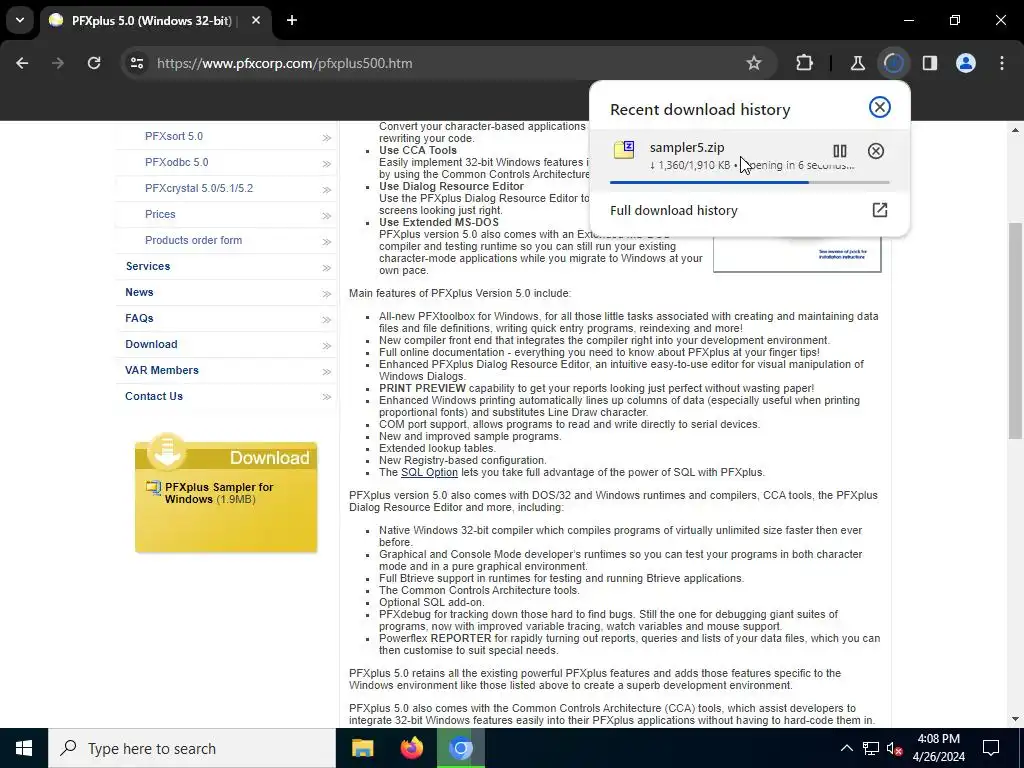
Task: Click the chevron next to Prices
Action: click(x=327, y=216)
